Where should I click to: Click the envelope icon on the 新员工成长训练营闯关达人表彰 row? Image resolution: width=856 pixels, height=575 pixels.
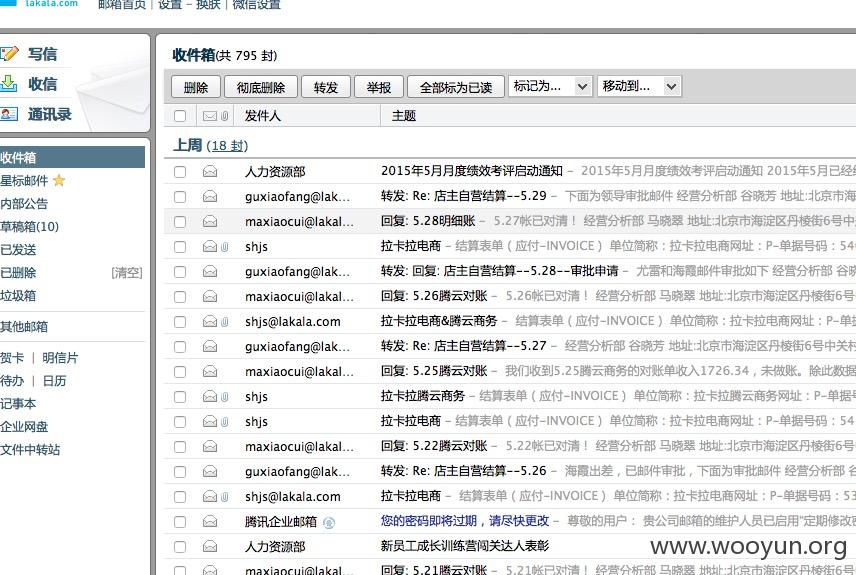click(x=210, y=547)
